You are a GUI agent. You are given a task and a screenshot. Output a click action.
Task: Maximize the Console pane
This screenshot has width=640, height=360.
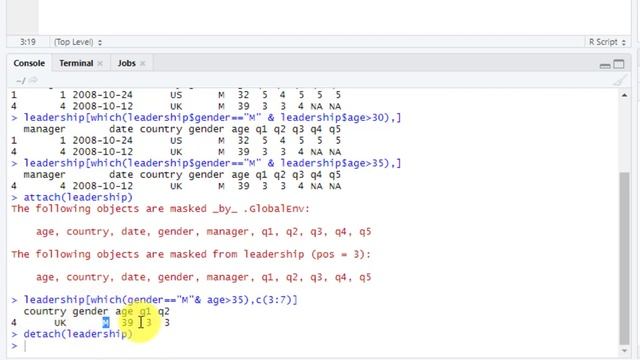(x=619, y=64)
